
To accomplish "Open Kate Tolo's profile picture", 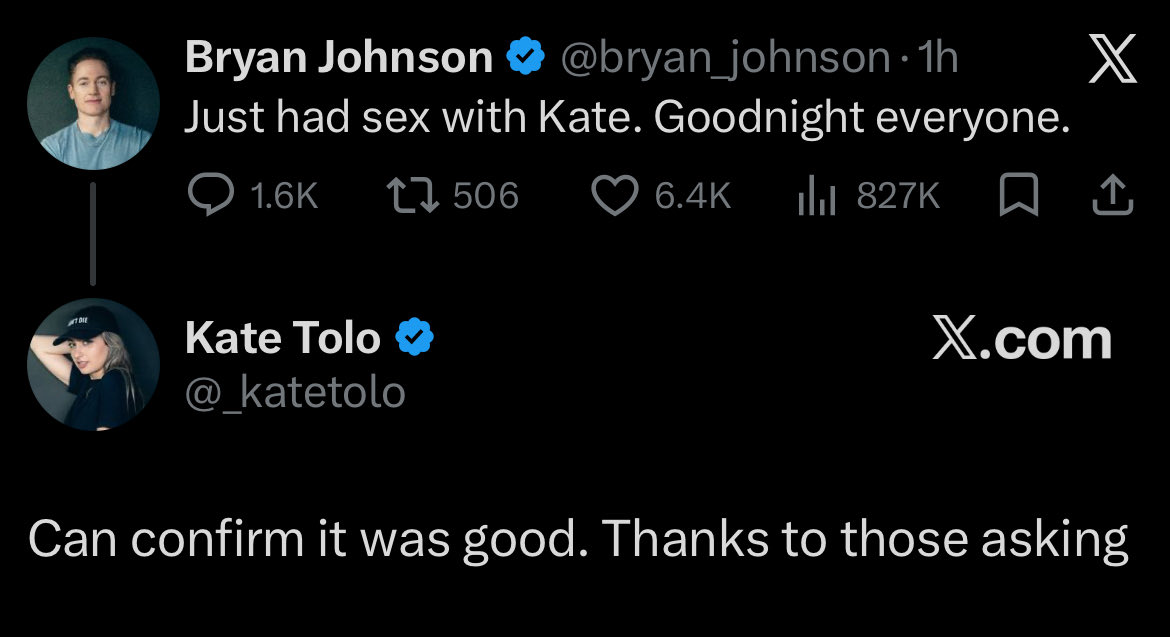I will 94,364.
